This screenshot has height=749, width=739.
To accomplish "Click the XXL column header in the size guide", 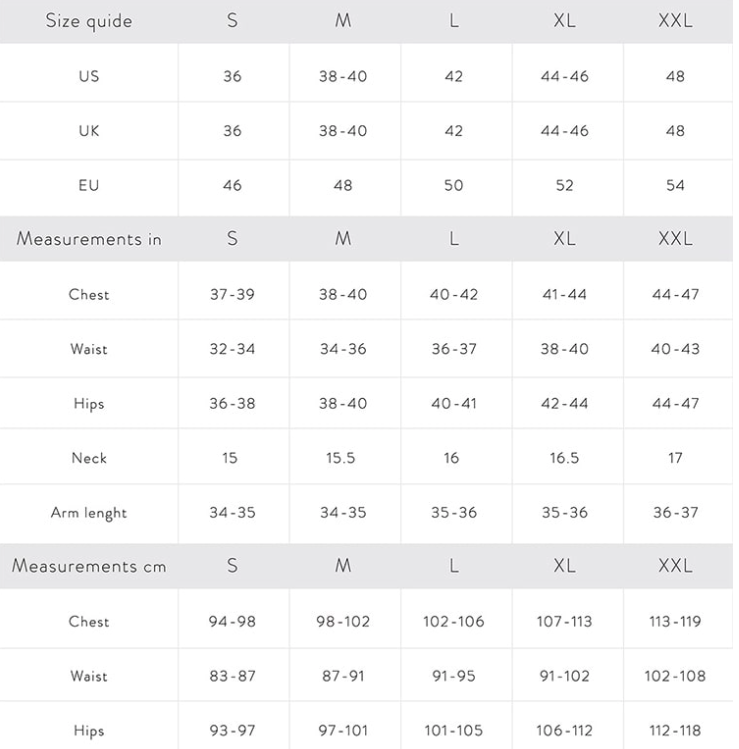I will pos(675,21).
